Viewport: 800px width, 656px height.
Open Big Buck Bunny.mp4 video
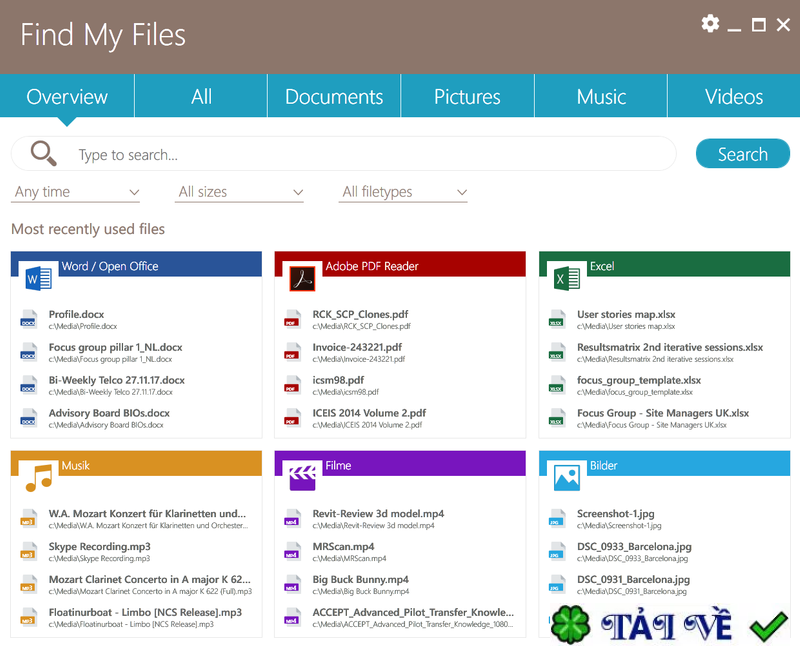360,580
